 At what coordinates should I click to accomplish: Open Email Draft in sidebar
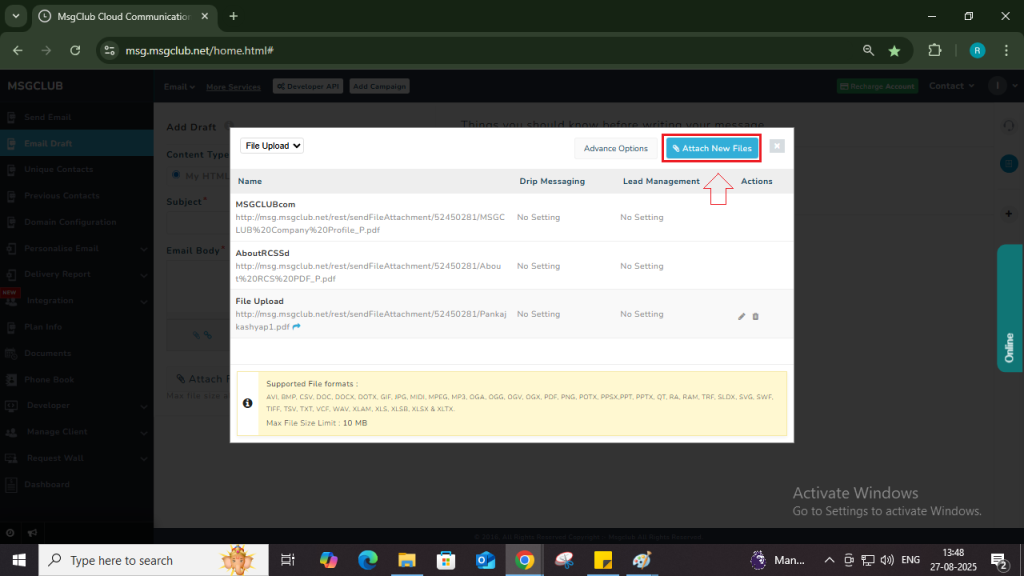[x=76, y=143]
